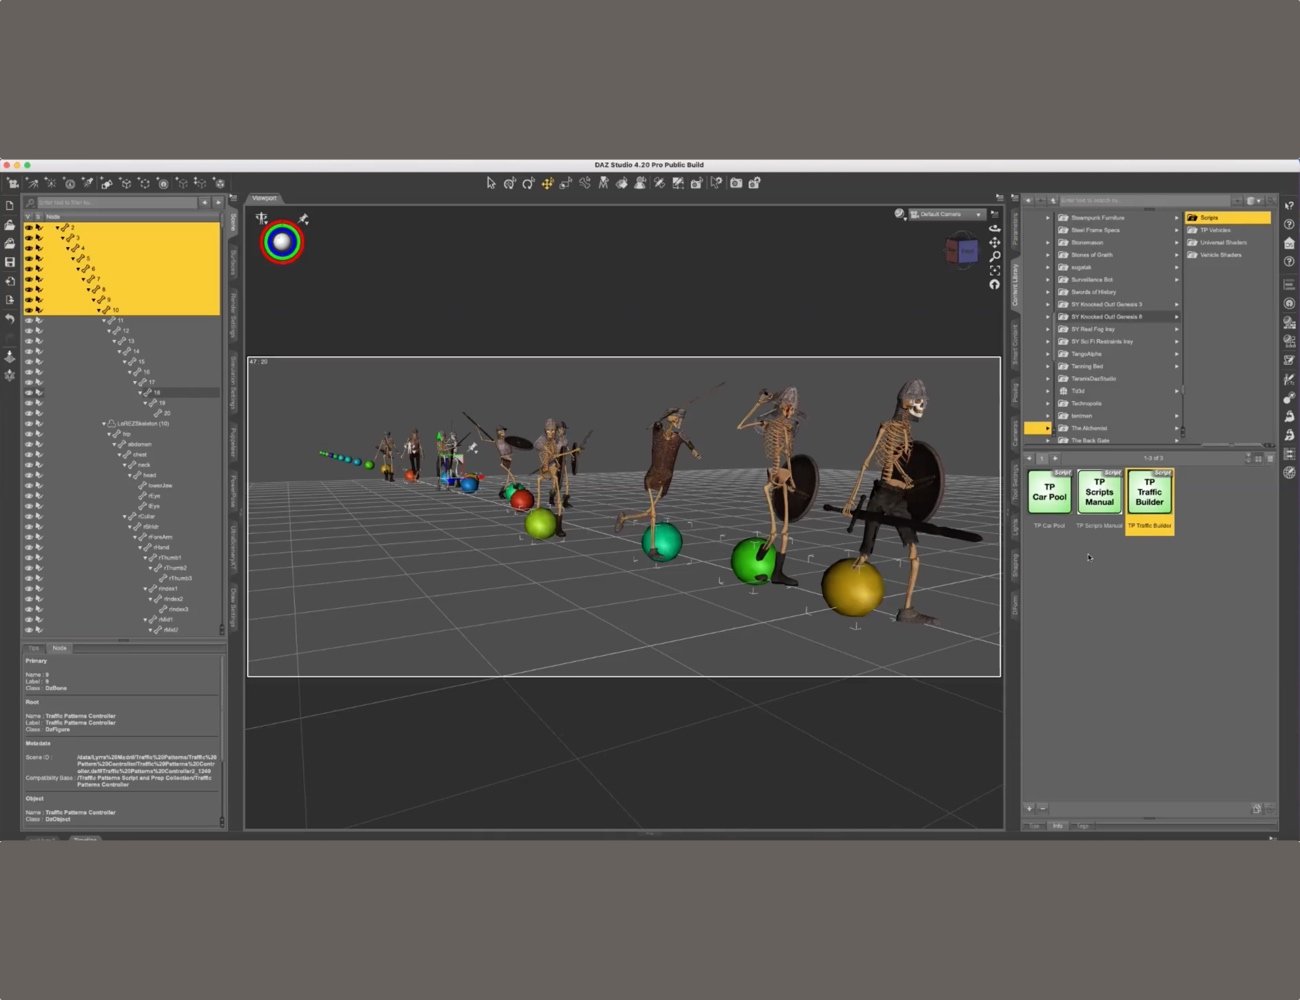Collapse LoREZSkeleton (10) tree node
1300x1000 pixels.
click(104, 424)
